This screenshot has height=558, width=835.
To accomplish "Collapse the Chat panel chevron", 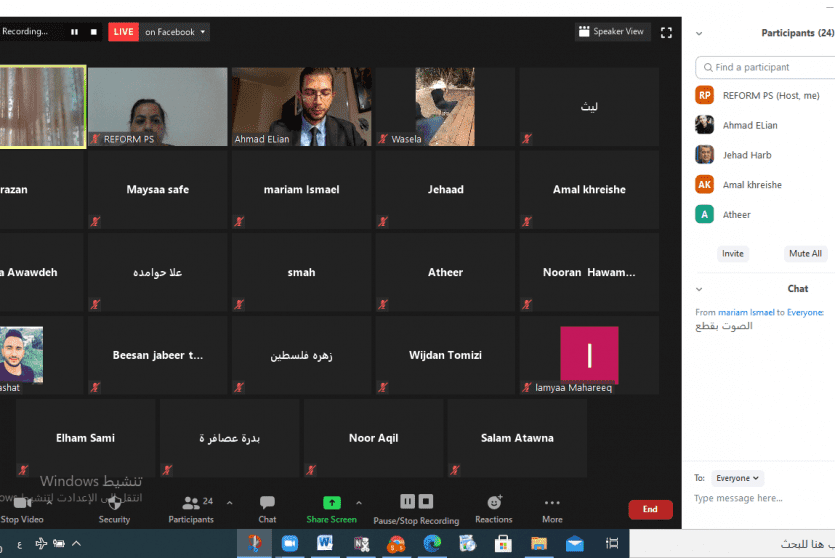I will coord(699,289).
